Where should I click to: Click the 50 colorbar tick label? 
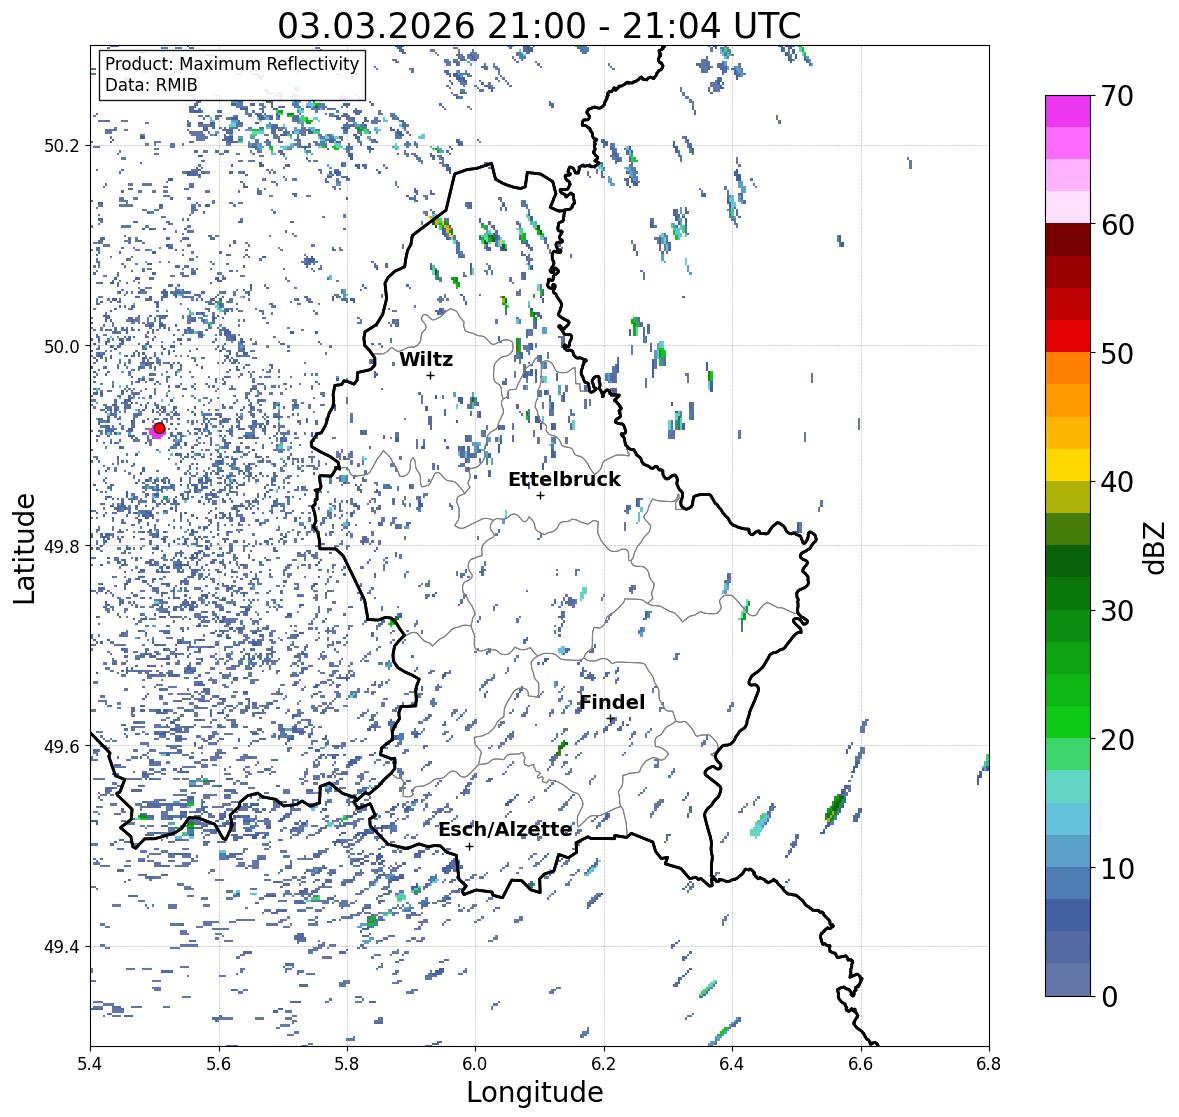pyautogui.click(x=1117, y=353)
